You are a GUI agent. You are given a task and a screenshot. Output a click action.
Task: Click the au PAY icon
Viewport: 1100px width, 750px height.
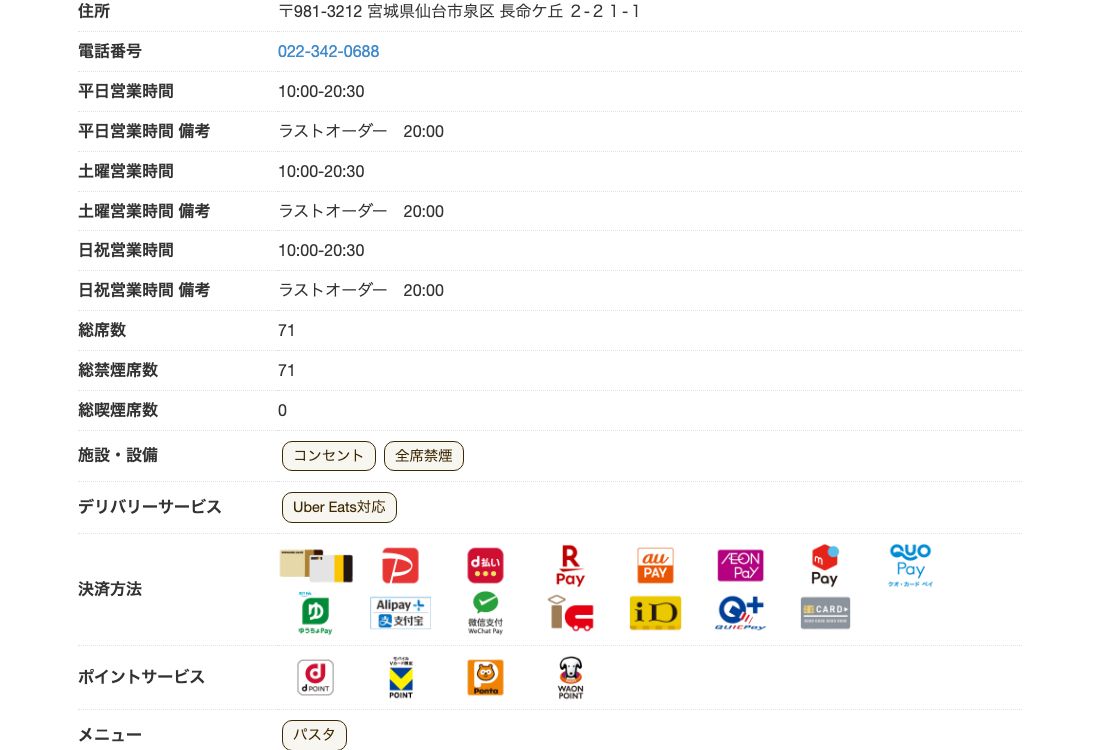tap(655, 565)
